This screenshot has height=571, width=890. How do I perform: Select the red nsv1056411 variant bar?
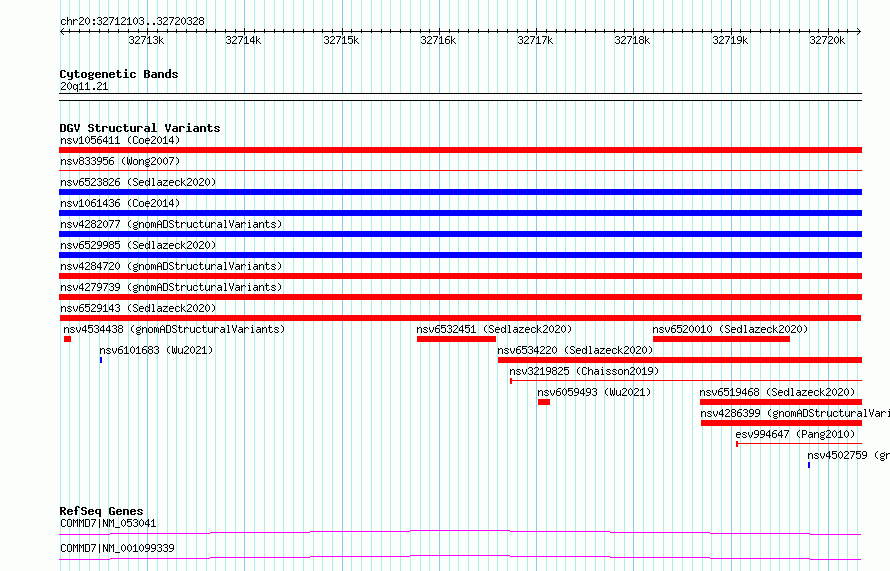[x=460, y=150]
